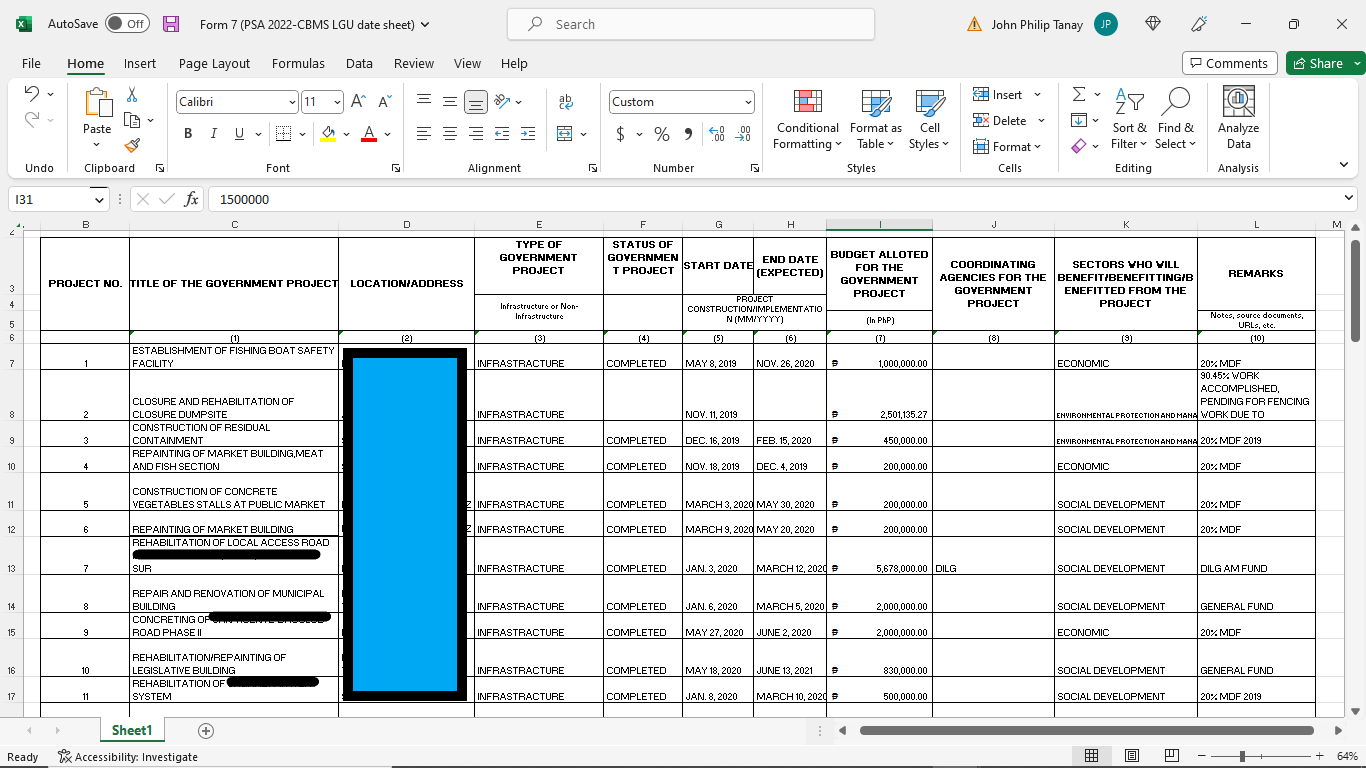Open the Name Box dropdown arrow
Viewport: 1366px width, 768px height.
tap(98, 199)
